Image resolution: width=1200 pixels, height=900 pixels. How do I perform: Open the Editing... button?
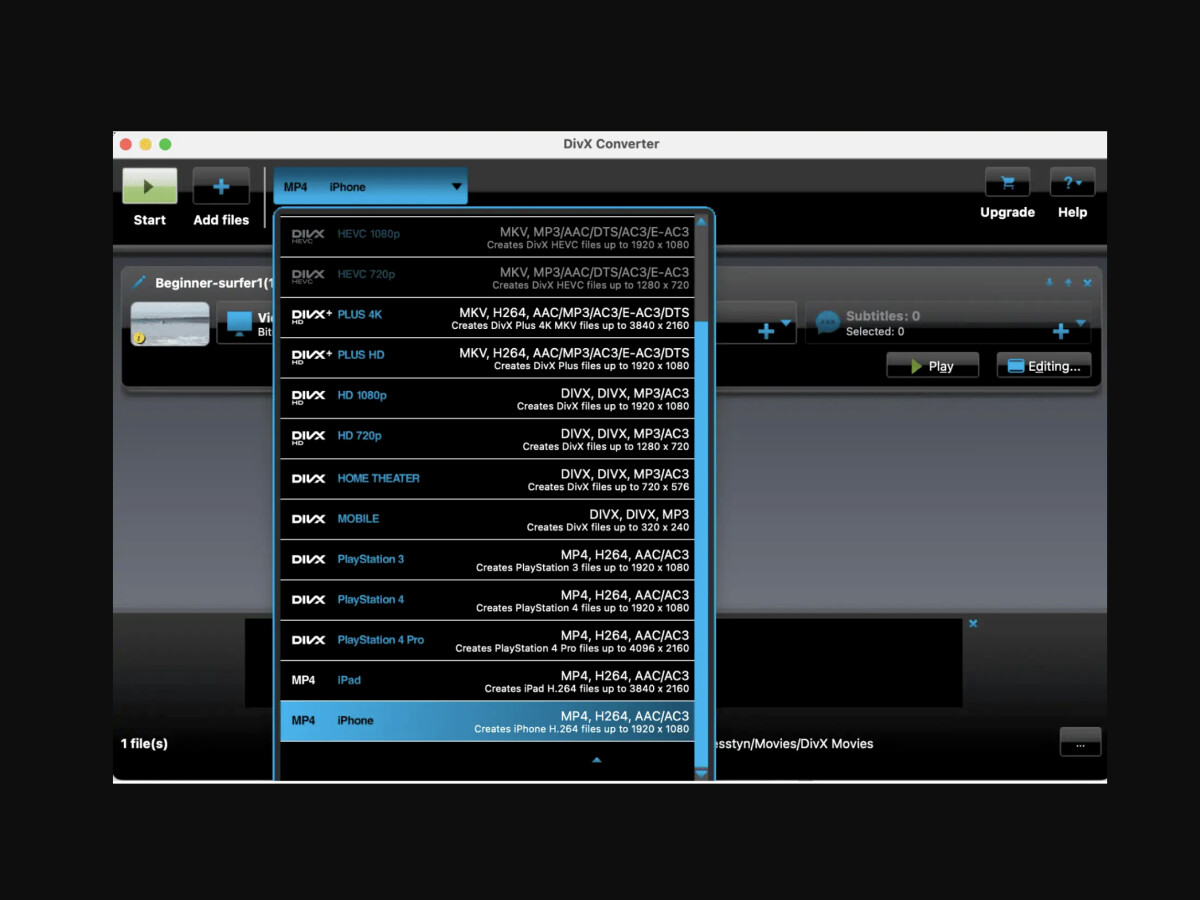(x=1043, y=366)
